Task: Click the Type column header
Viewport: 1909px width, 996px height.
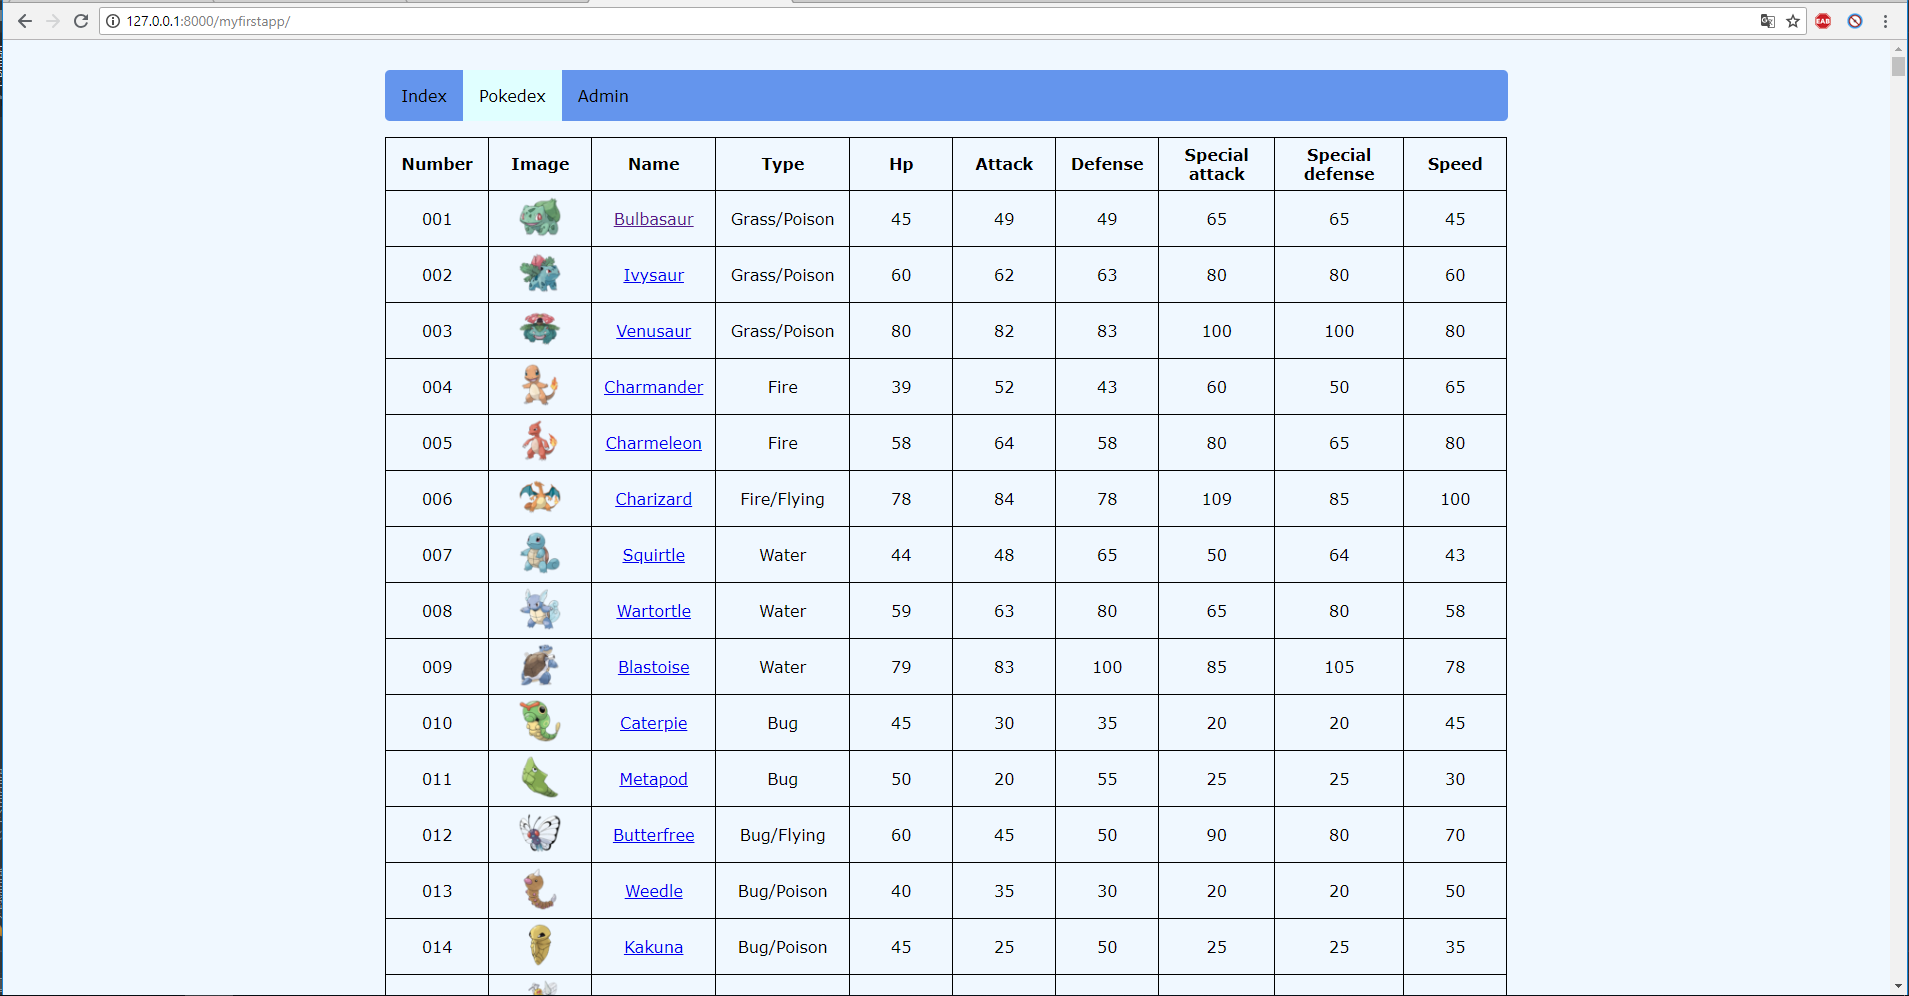Action: [x=782, y=164]
